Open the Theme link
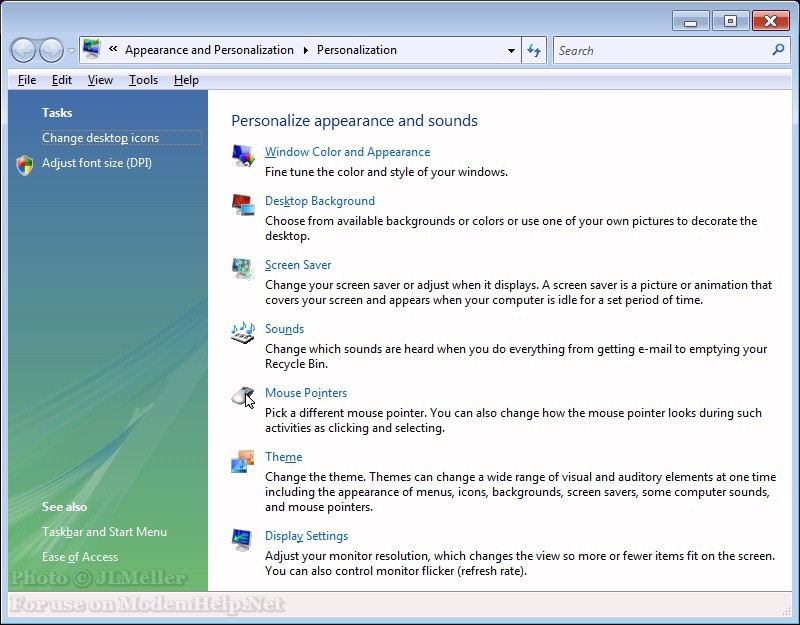This screenshot has width=800, height=625. point(284,457)
